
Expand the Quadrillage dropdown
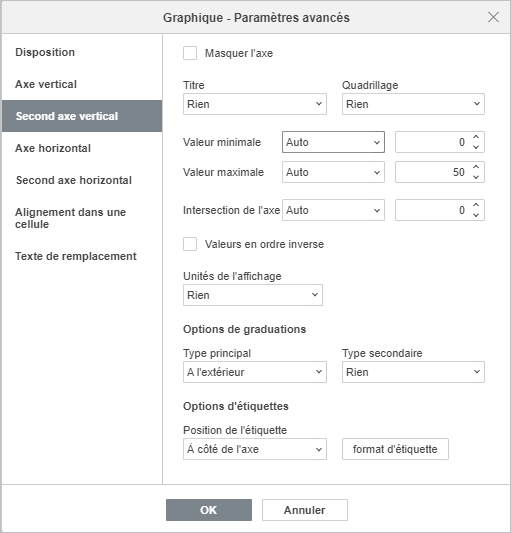[x=413, y=104]
